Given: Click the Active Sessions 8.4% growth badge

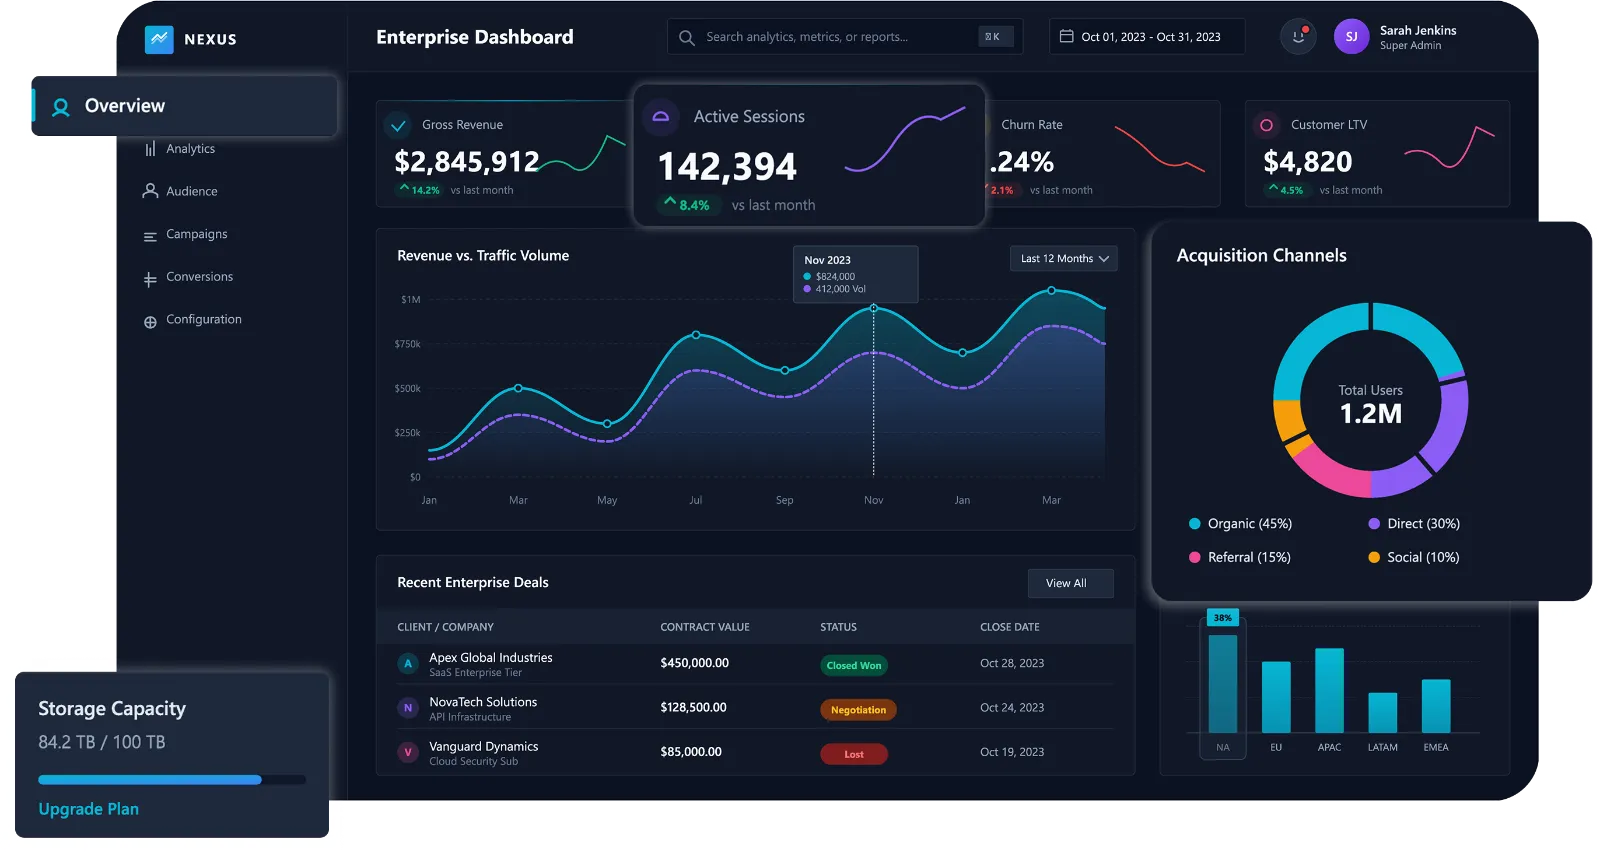Looking at the screenshot, I should click(687, 205).
